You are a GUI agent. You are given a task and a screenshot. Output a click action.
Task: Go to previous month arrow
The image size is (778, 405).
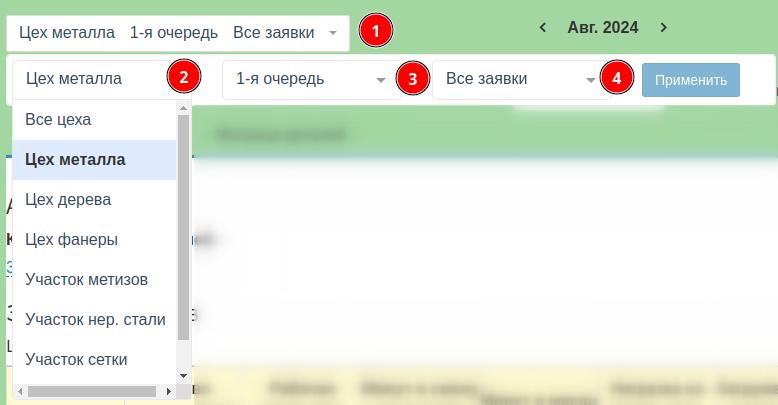pos(543,27)
